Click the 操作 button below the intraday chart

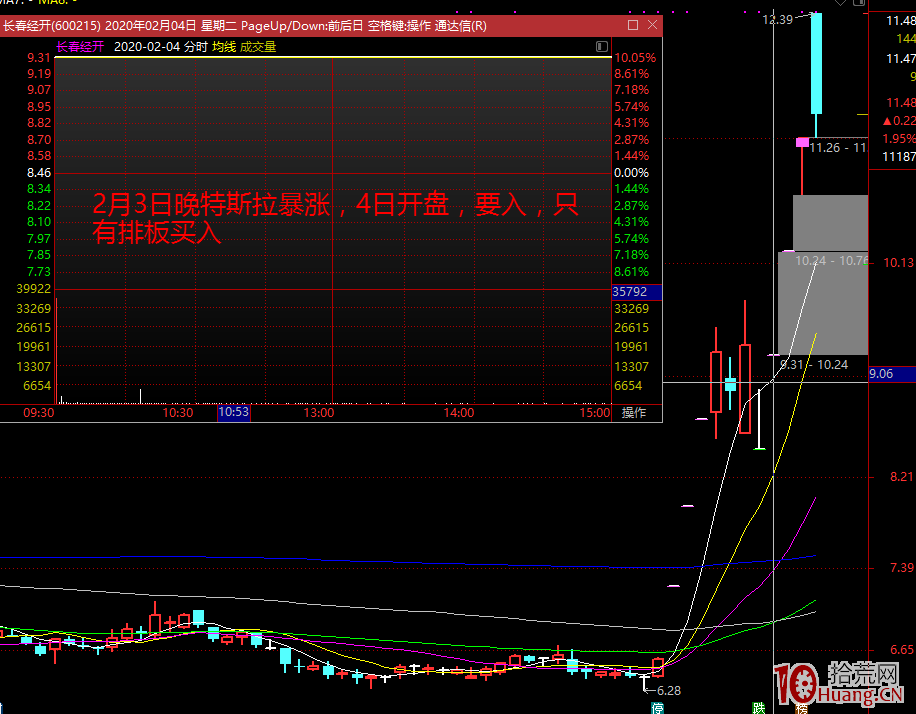point(634,413)
